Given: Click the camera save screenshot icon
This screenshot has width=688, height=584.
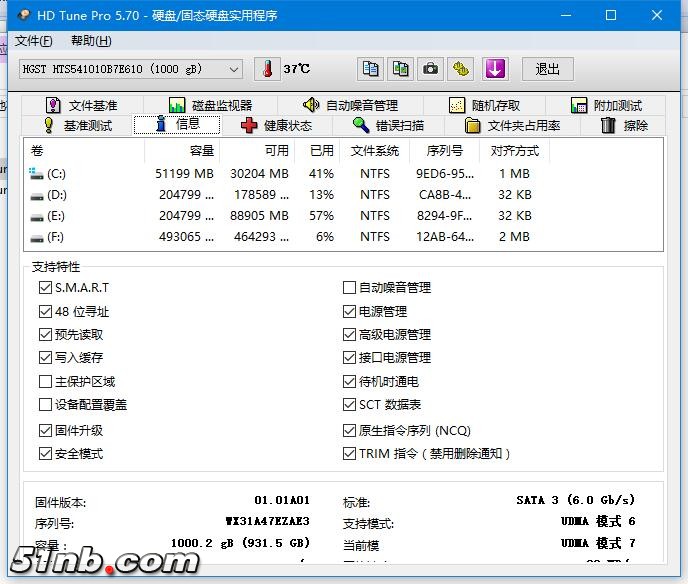Looking at the screenshot, I should [x=430, y=69].
